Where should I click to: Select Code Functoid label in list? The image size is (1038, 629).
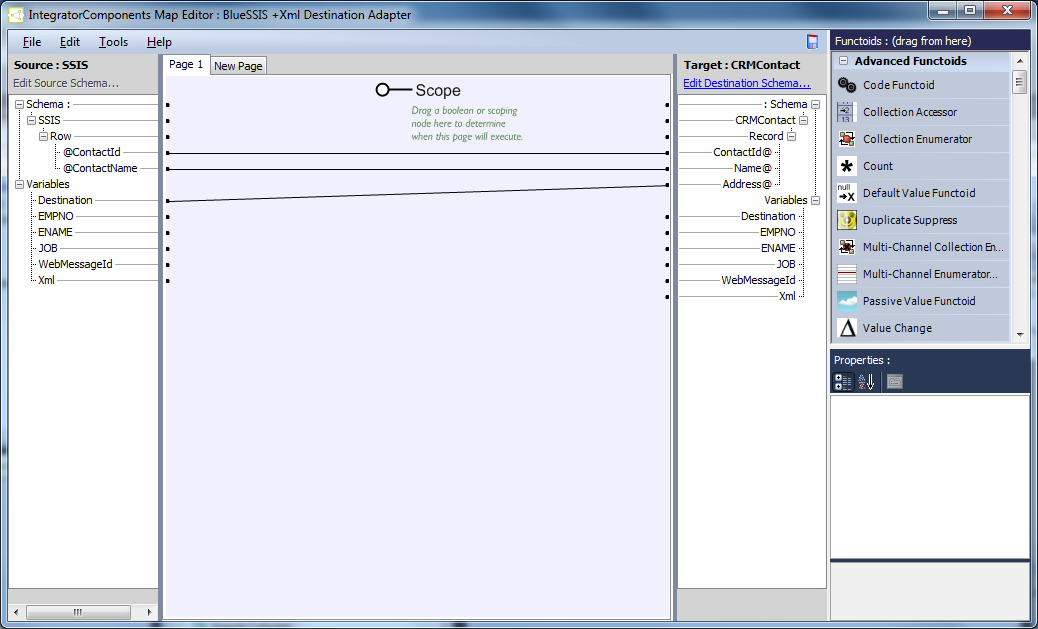(898, 85)
